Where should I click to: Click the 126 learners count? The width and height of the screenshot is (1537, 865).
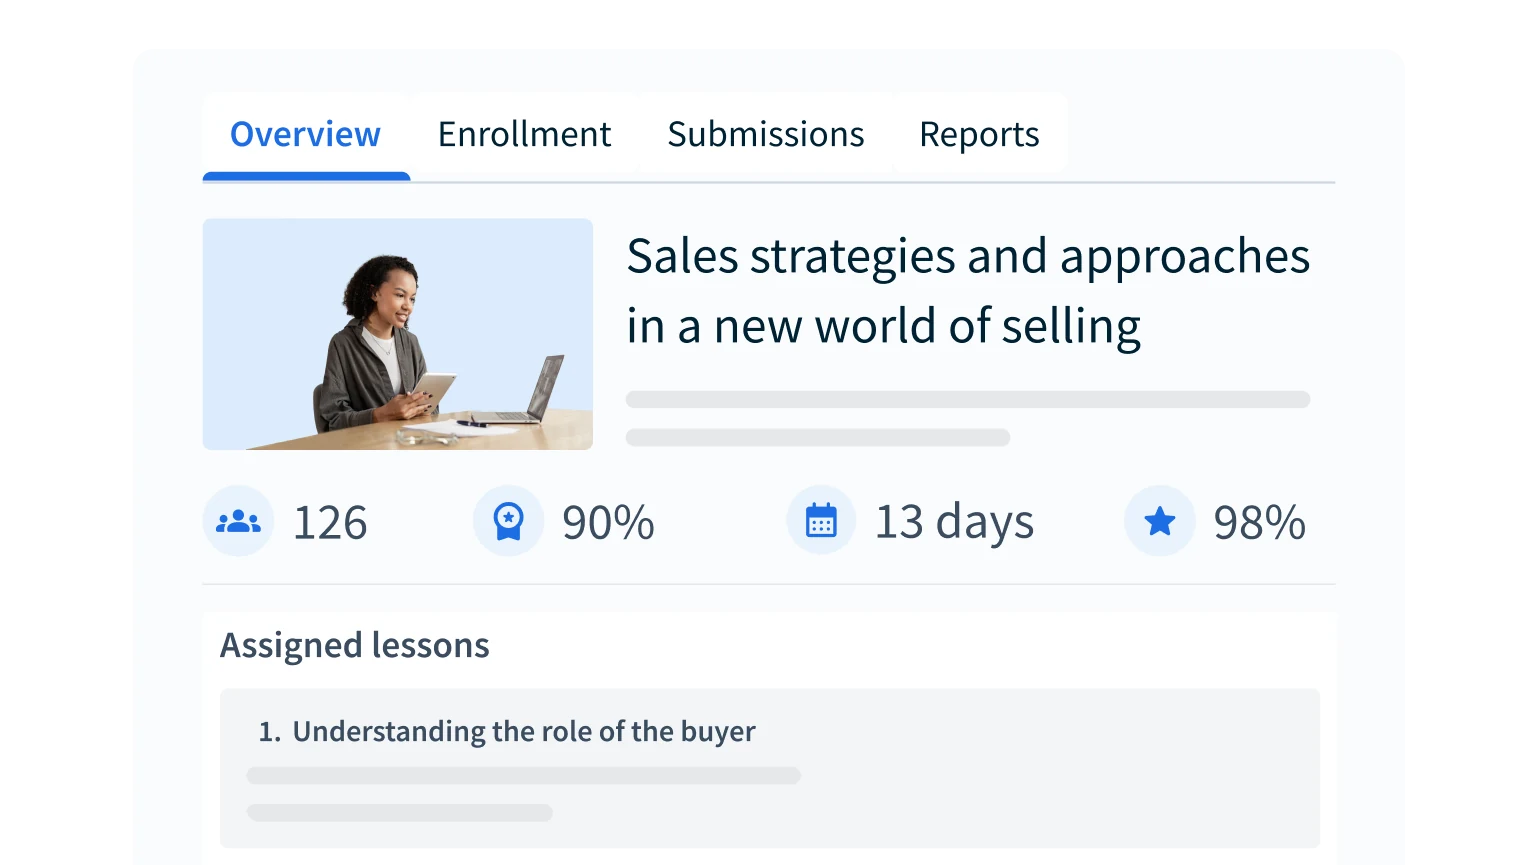point(330,523)
